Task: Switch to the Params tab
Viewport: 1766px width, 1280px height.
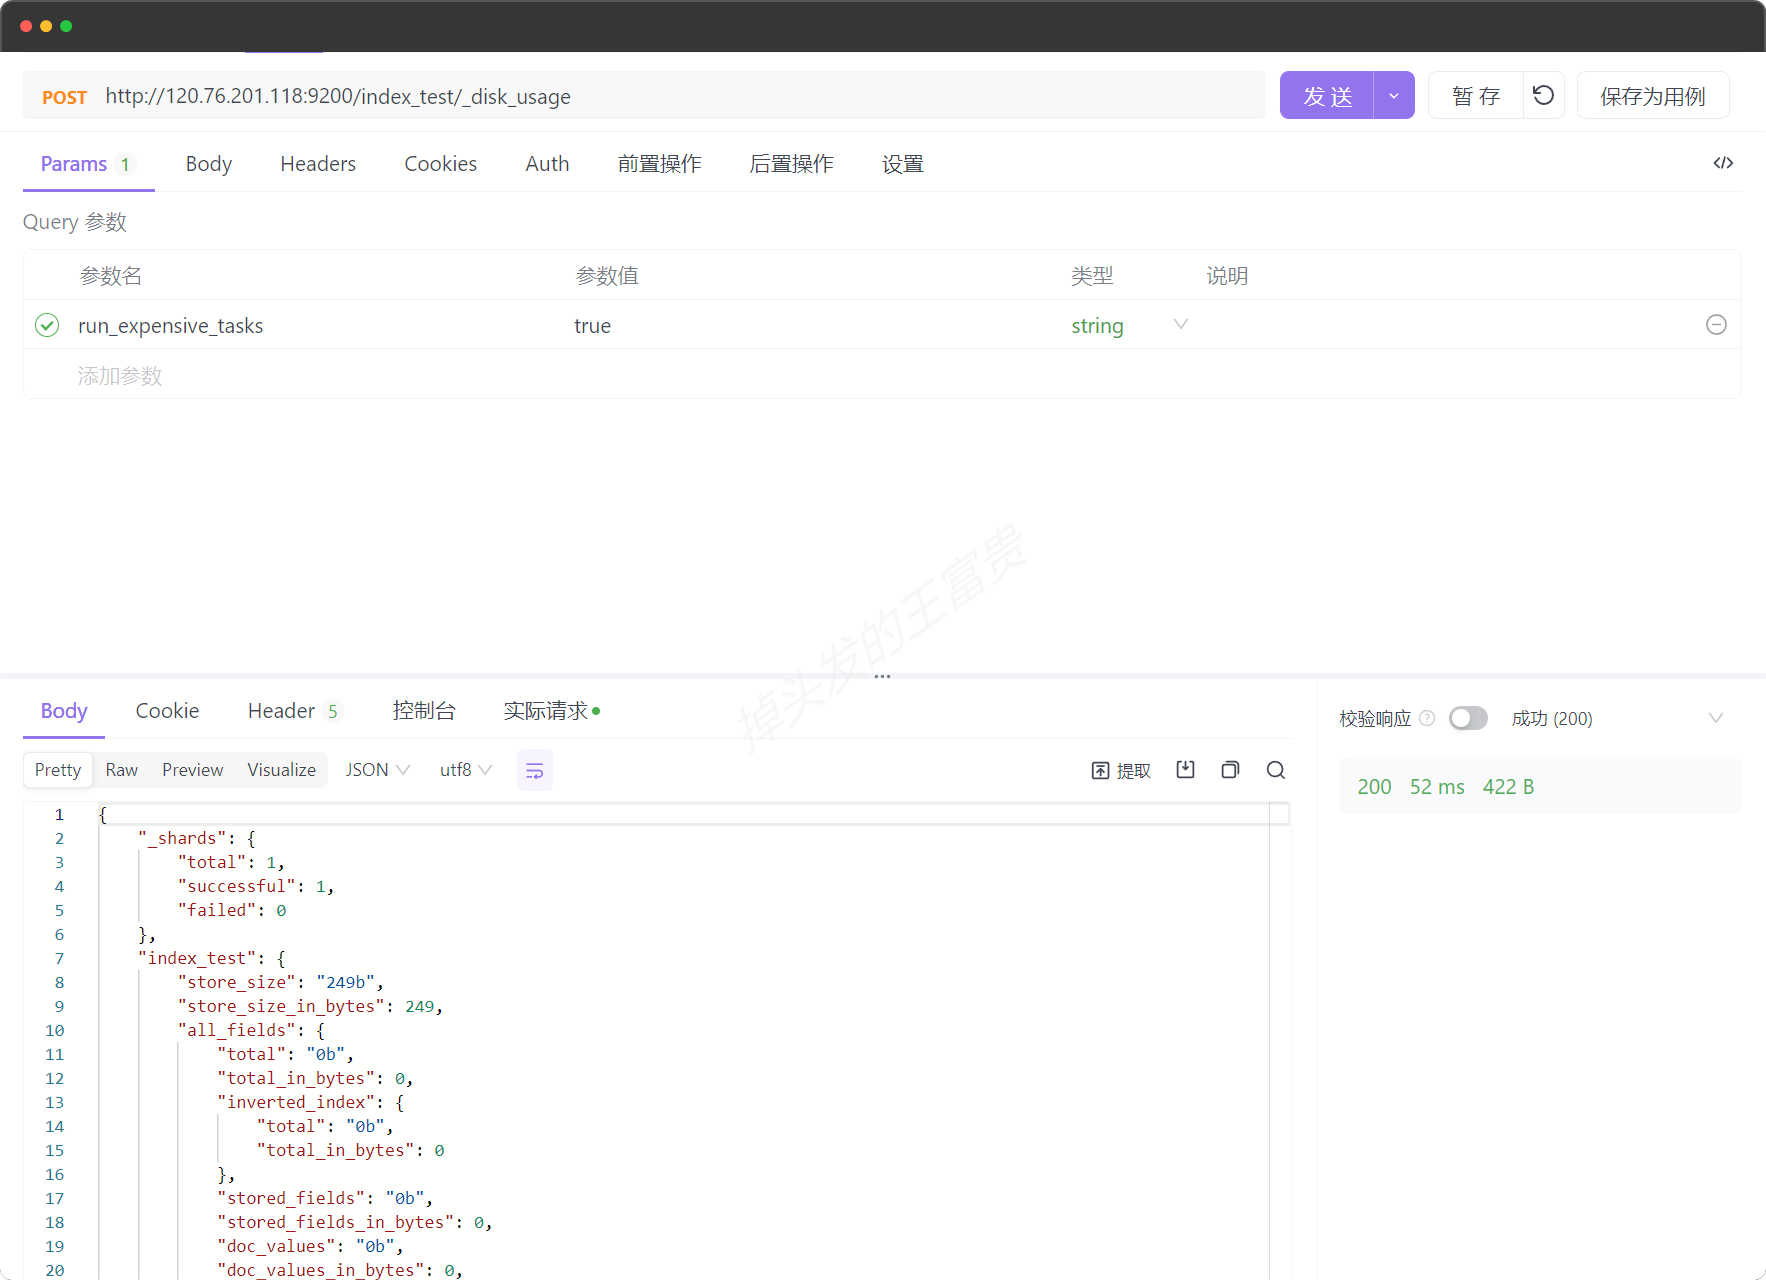Action: coord(87,164)
